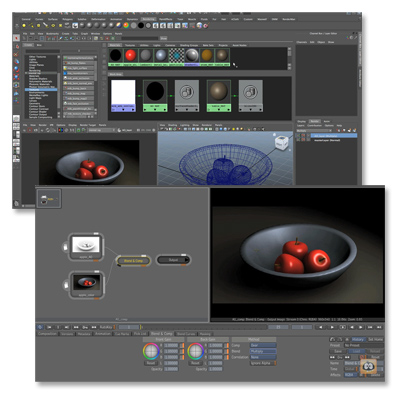The image size is (400, 400).
Task: Open the Masking tab in composite tool panel
Action: 205,334
